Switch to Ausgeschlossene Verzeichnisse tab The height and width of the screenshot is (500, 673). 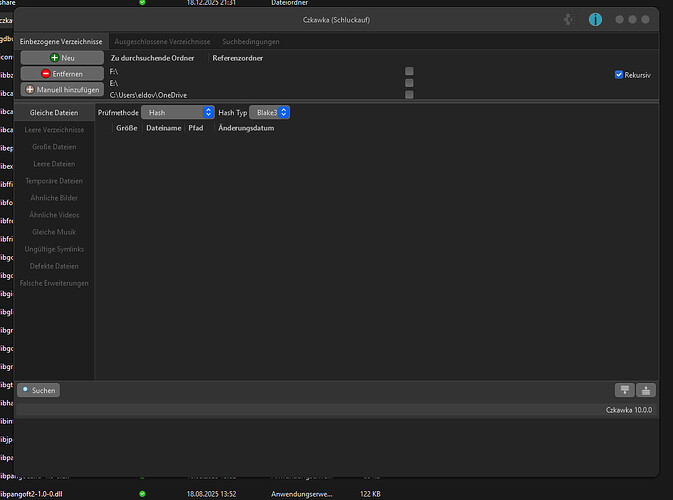click(x=162, y=42)
